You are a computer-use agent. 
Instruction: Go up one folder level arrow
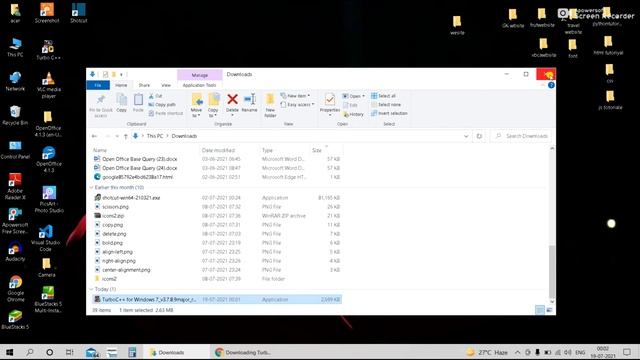[126, 136]
